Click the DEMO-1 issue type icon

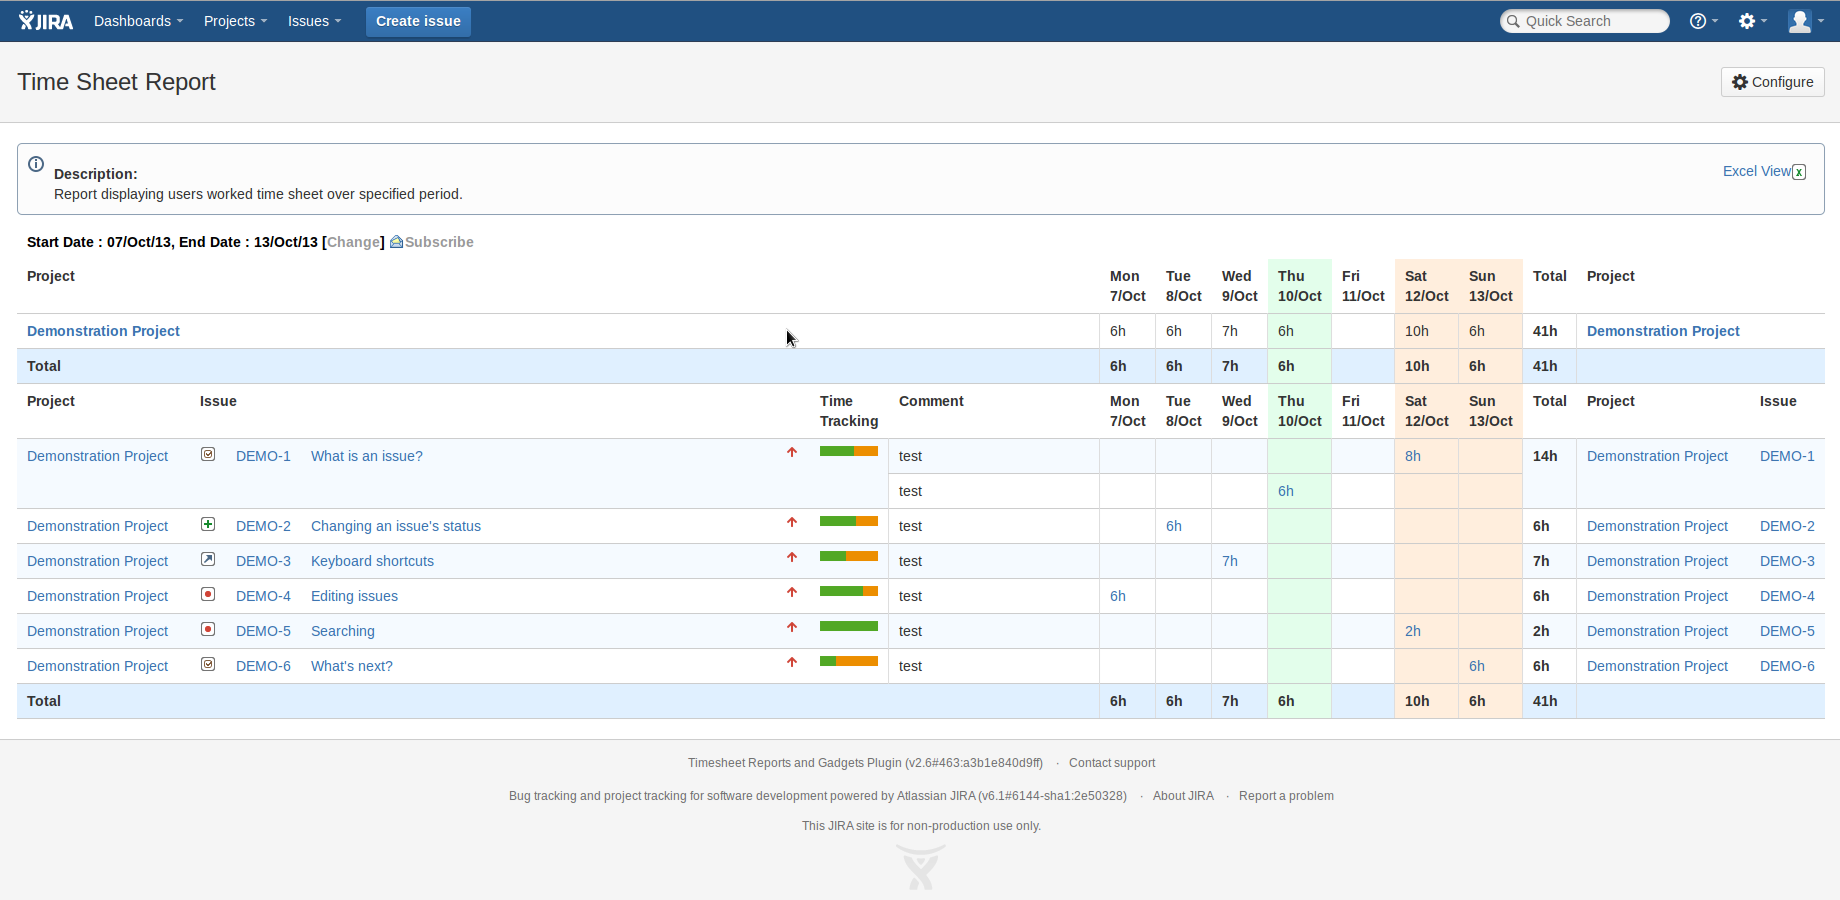point(208,454)
